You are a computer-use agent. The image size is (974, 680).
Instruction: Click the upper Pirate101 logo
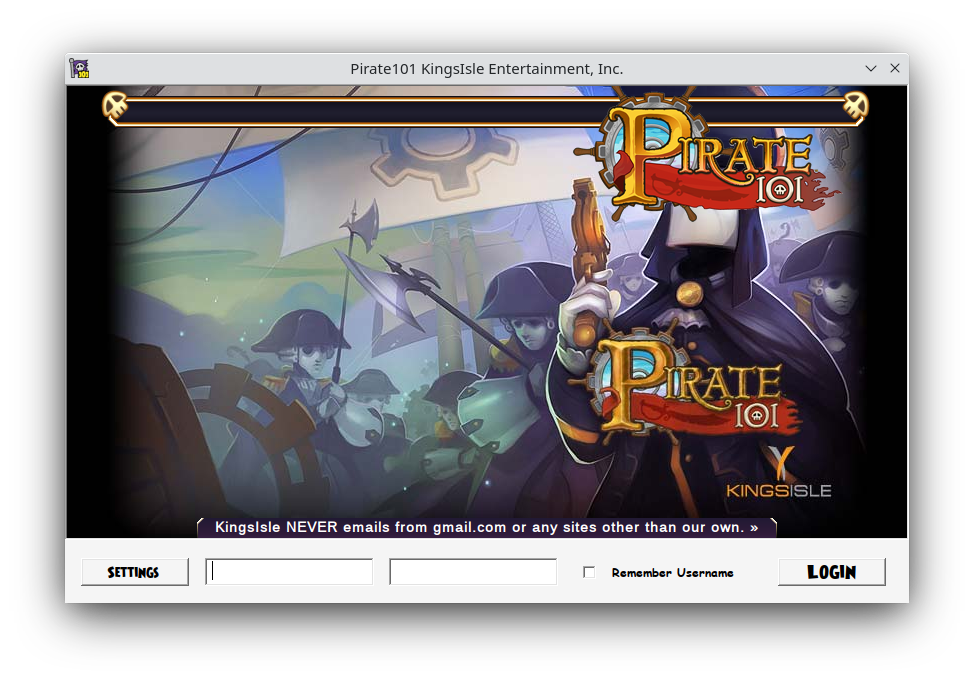coord(710,158)
